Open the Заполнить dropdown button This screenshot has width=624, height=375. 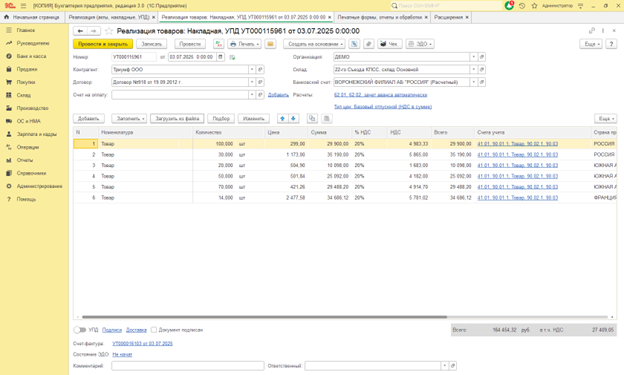click(129, 119)
